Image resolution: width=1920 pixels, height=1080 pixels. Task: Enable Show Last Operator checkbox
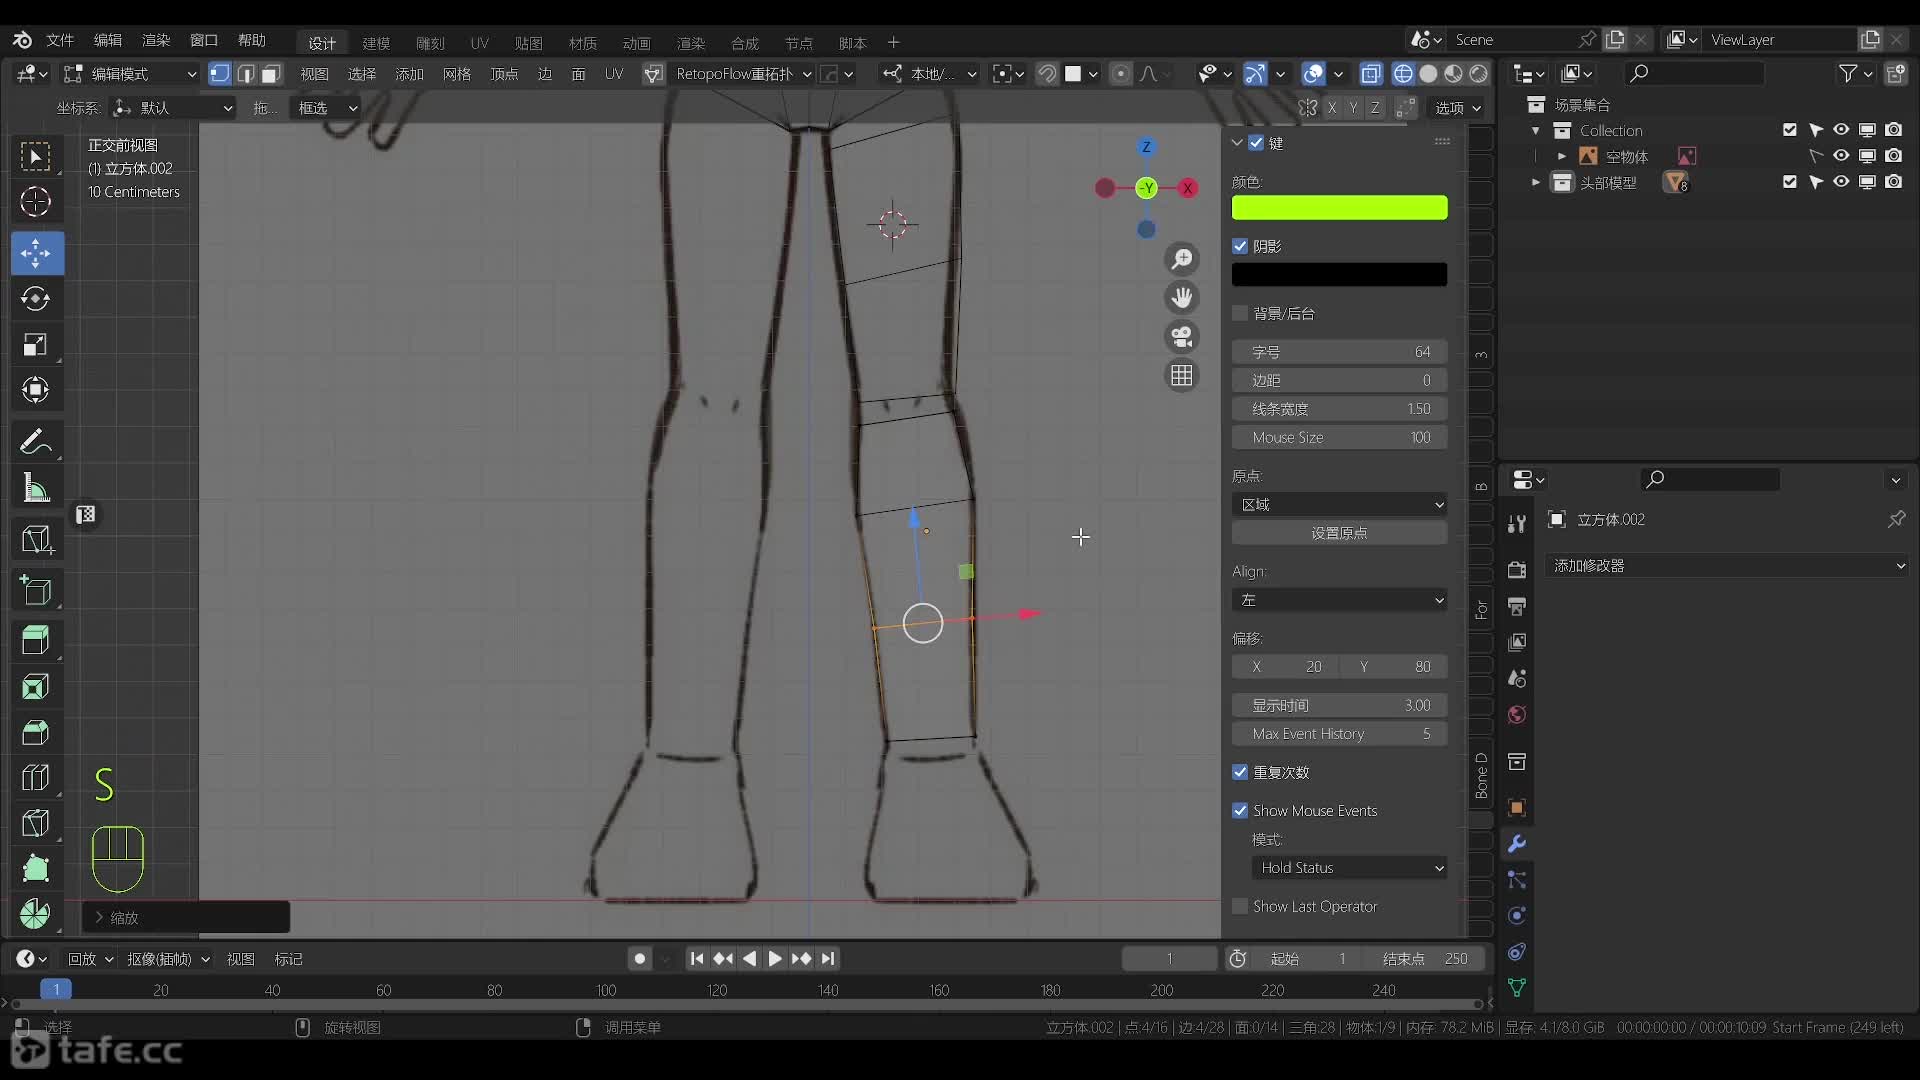pos(1240,906)
